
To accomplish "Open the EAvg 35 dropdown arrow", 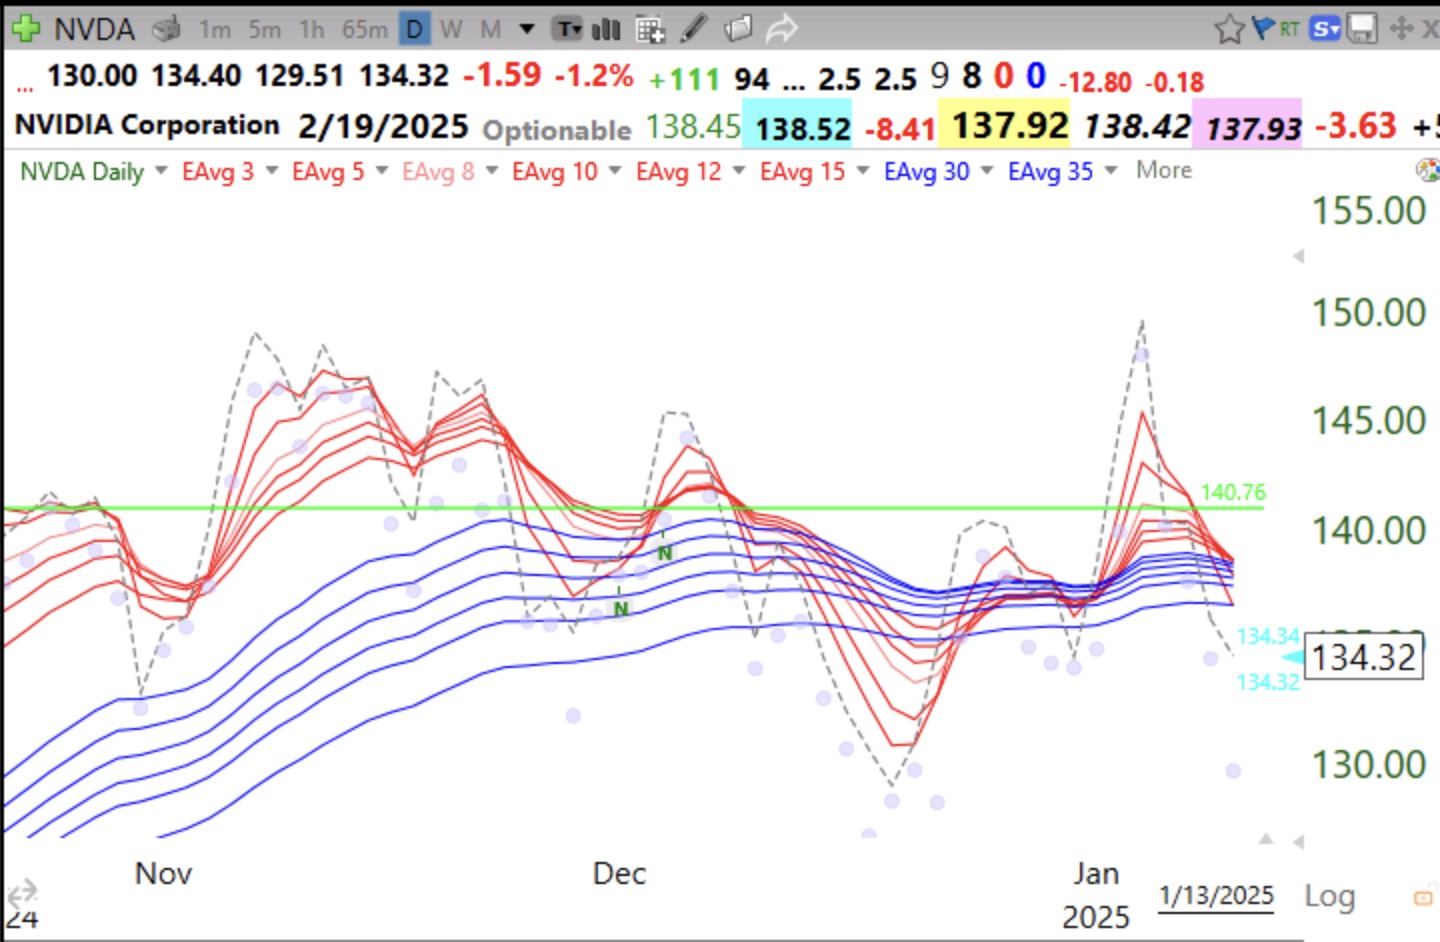I will pyautogui.click(x=1110, y=171).
